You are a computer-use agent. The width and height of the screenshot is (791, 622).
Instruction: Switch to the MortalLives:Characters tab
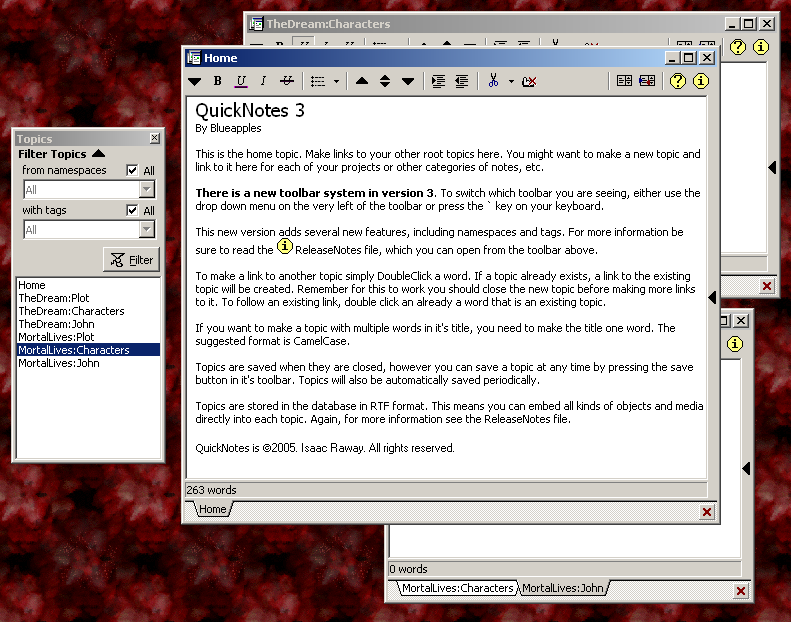click(x=457, y=588)
